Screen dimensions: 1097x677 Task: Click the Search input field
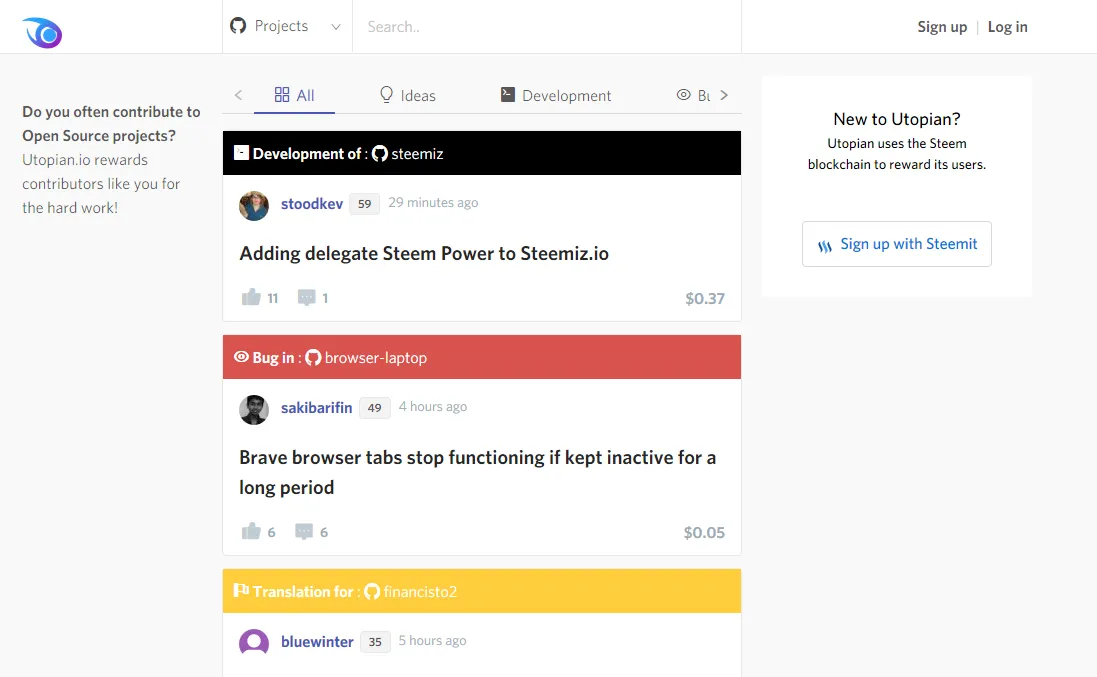pos(546,27)
